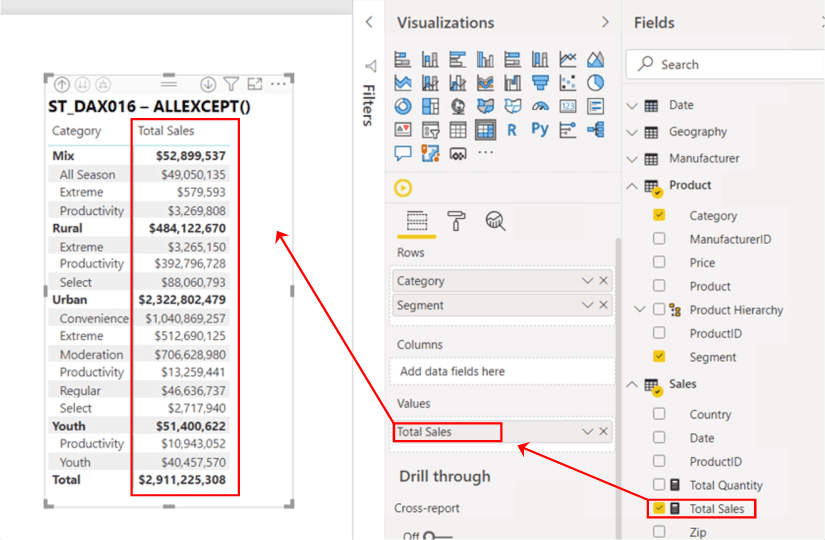This screenshot has width=825, height=540.
Task: Uncheck the Segment field checkbox
Action: pos(659,356)
